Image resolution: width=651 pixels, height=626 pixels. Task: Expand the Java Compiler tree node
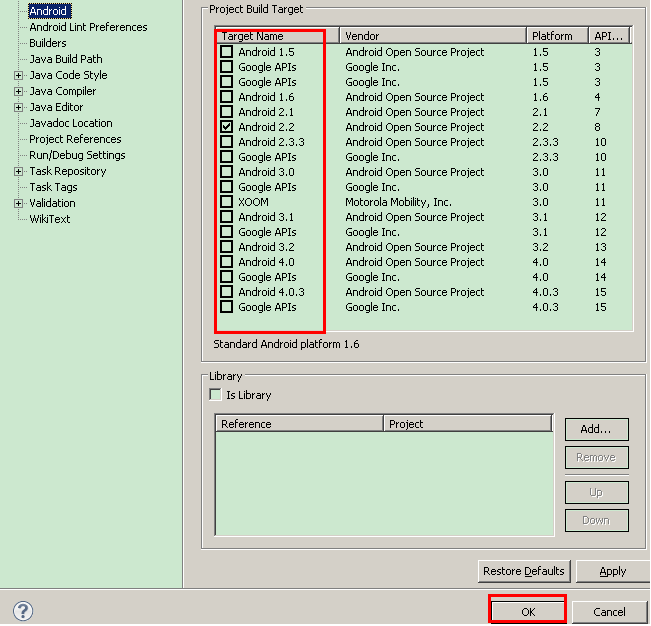coord(18,91)
